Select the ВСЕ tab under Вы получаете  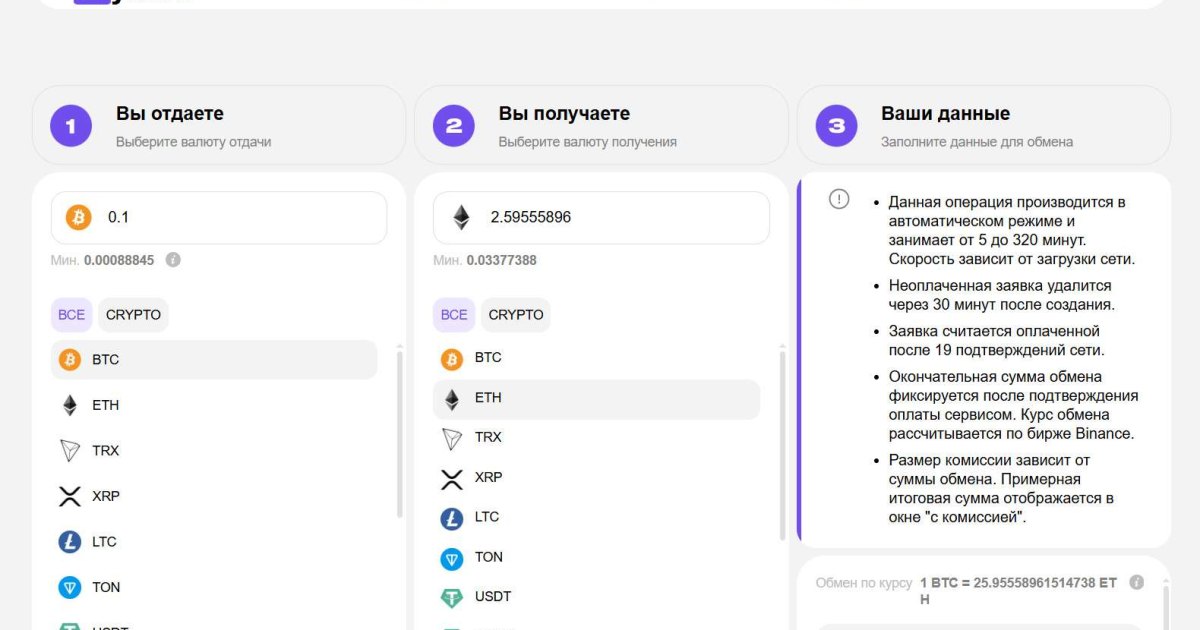[x=454, y=315]
